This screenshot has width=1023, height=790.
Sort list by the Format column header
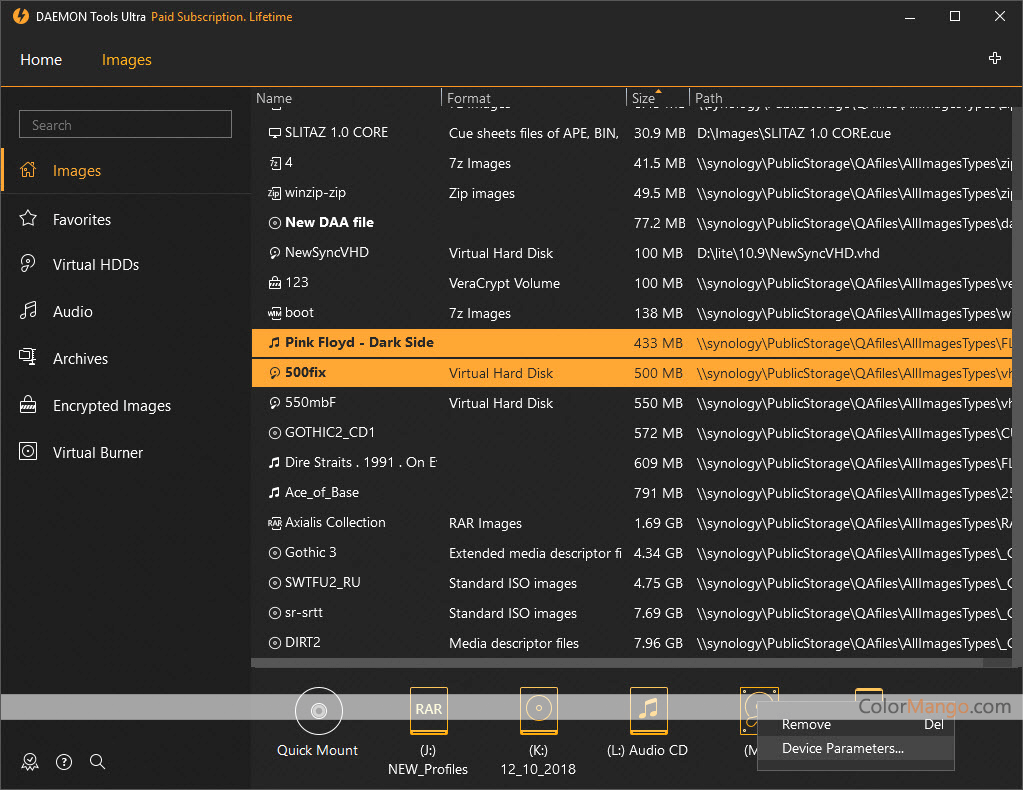coord(469,98)
